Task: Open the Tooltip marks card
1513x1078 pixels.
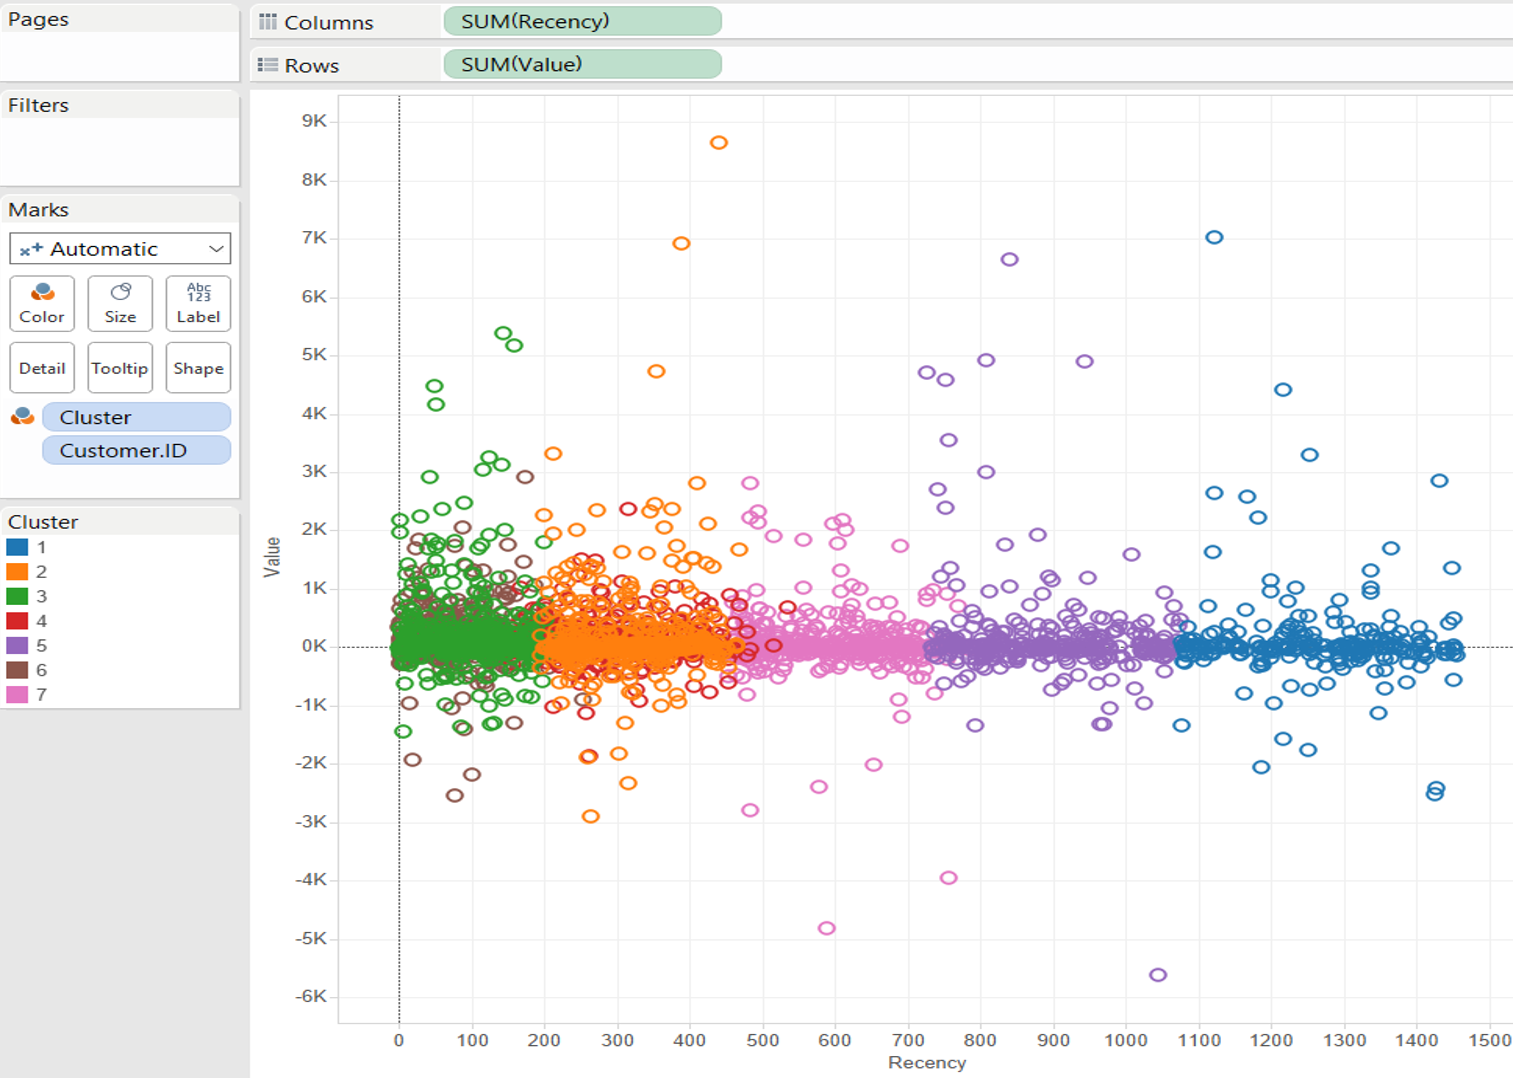Action: point(120,368)
